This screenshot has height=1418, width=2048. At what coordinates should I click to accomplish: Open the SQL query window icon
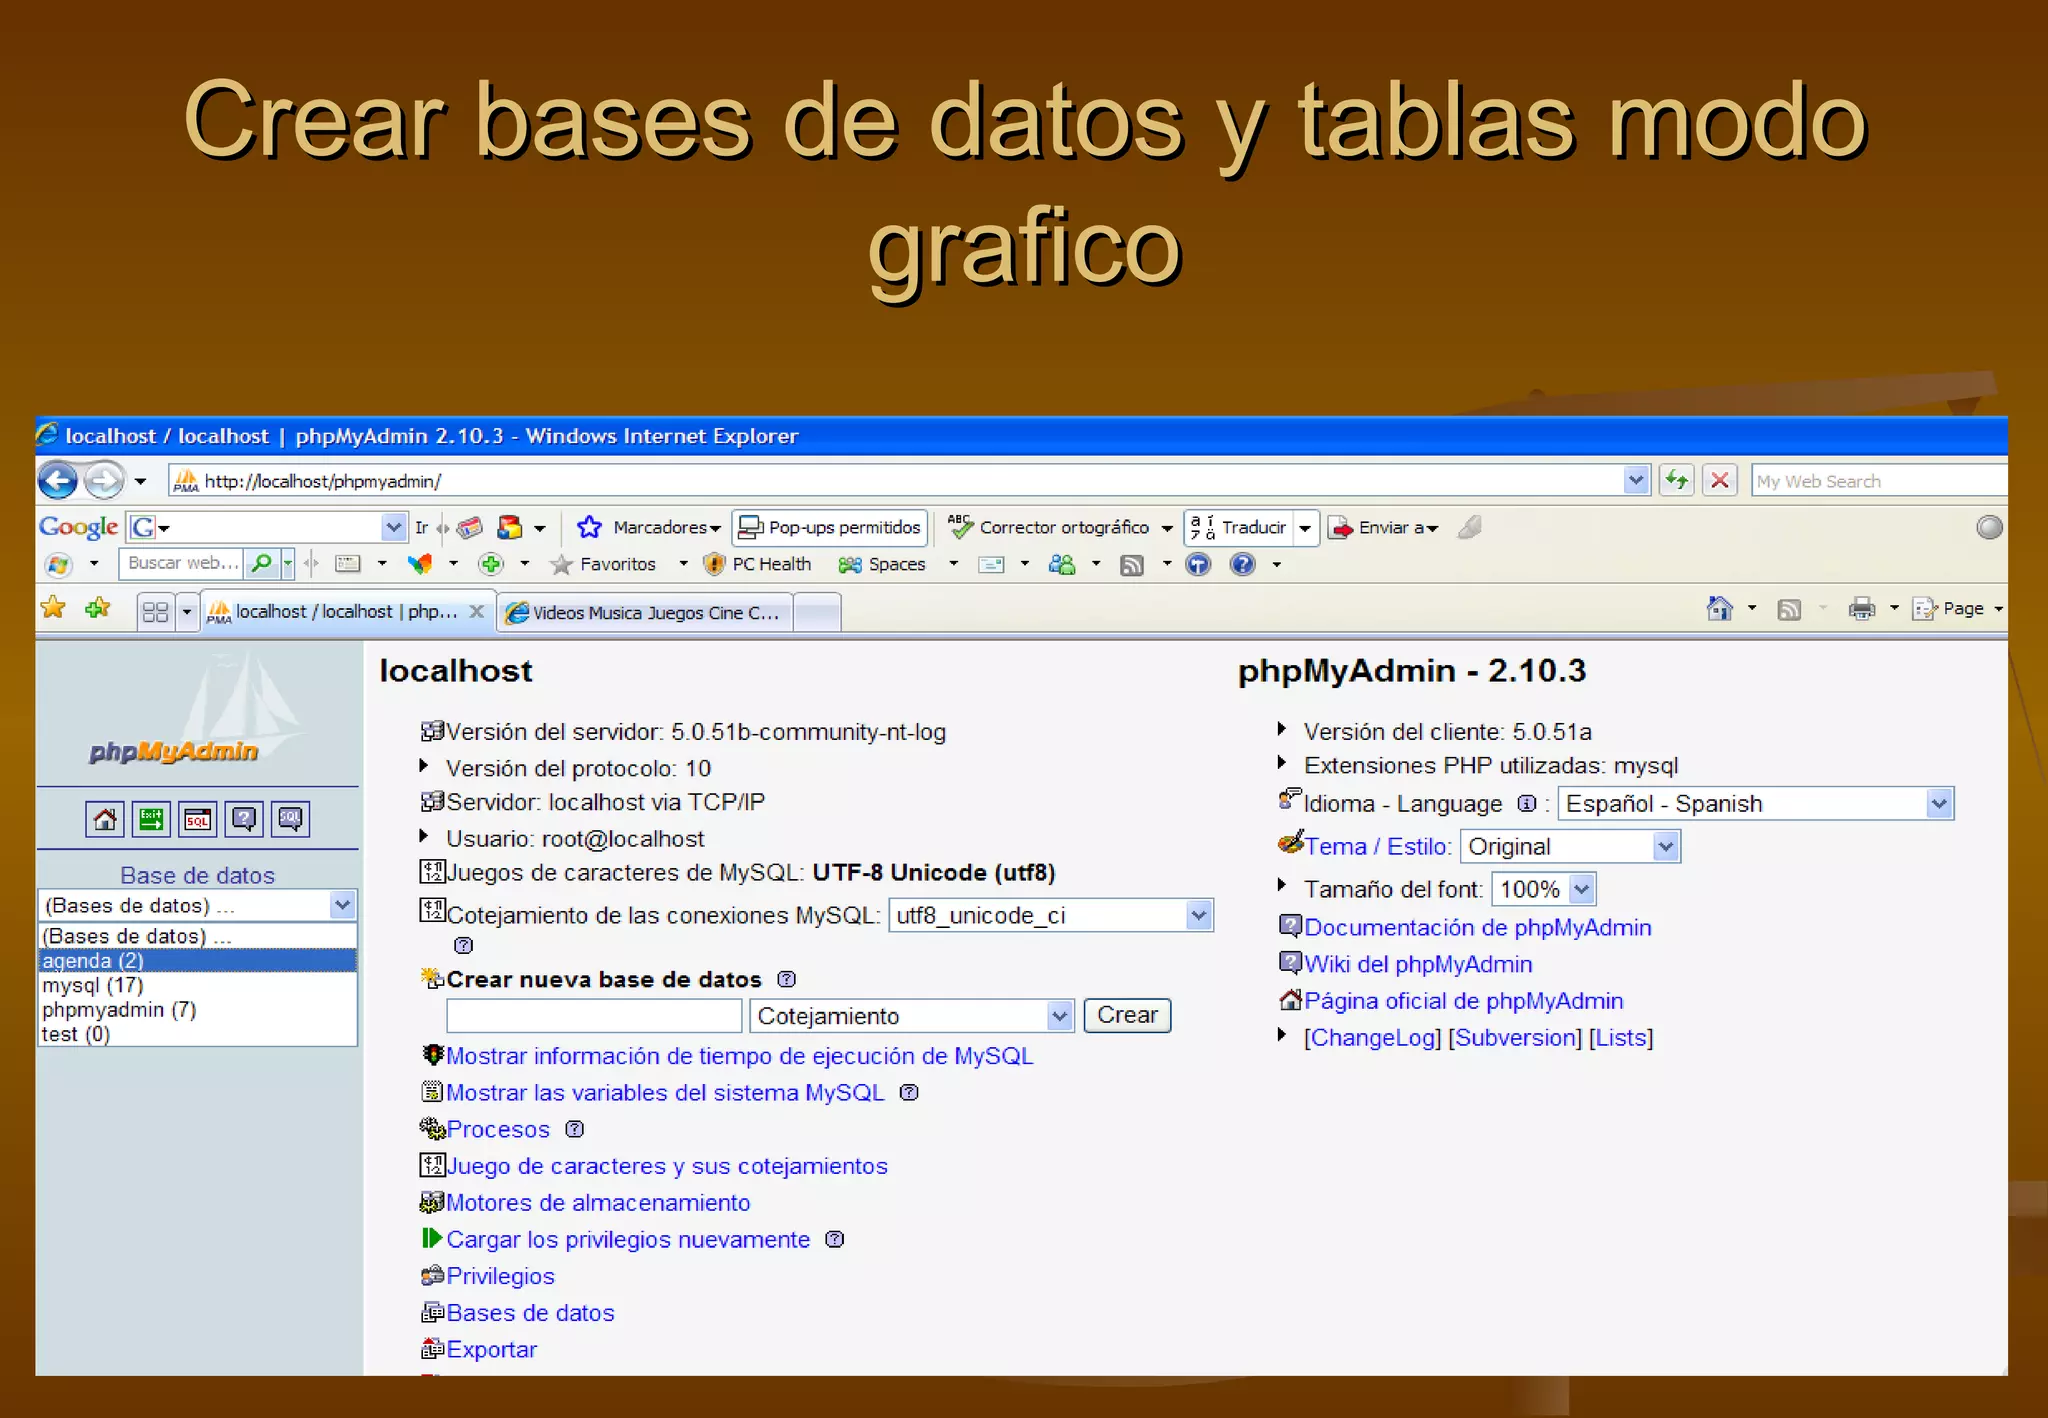coord(197,820)
